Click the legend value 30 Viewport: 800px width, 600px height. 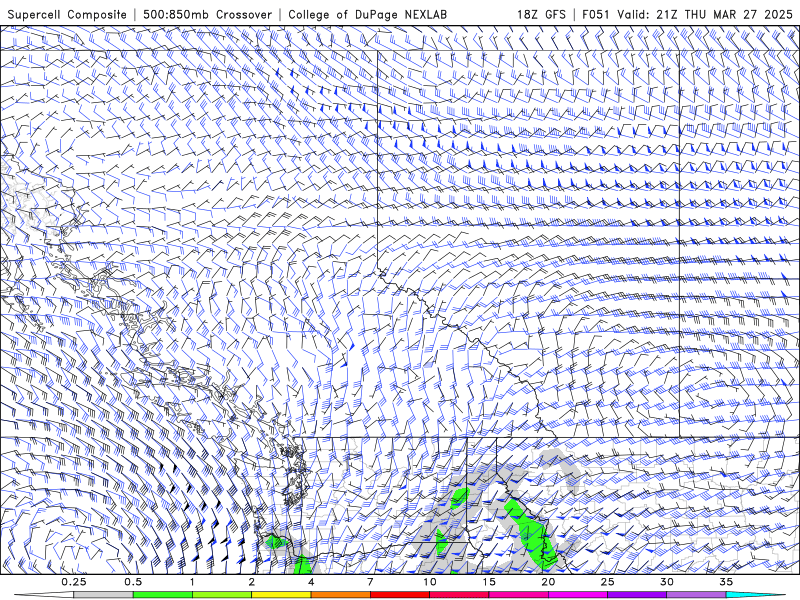coord(667,582)
